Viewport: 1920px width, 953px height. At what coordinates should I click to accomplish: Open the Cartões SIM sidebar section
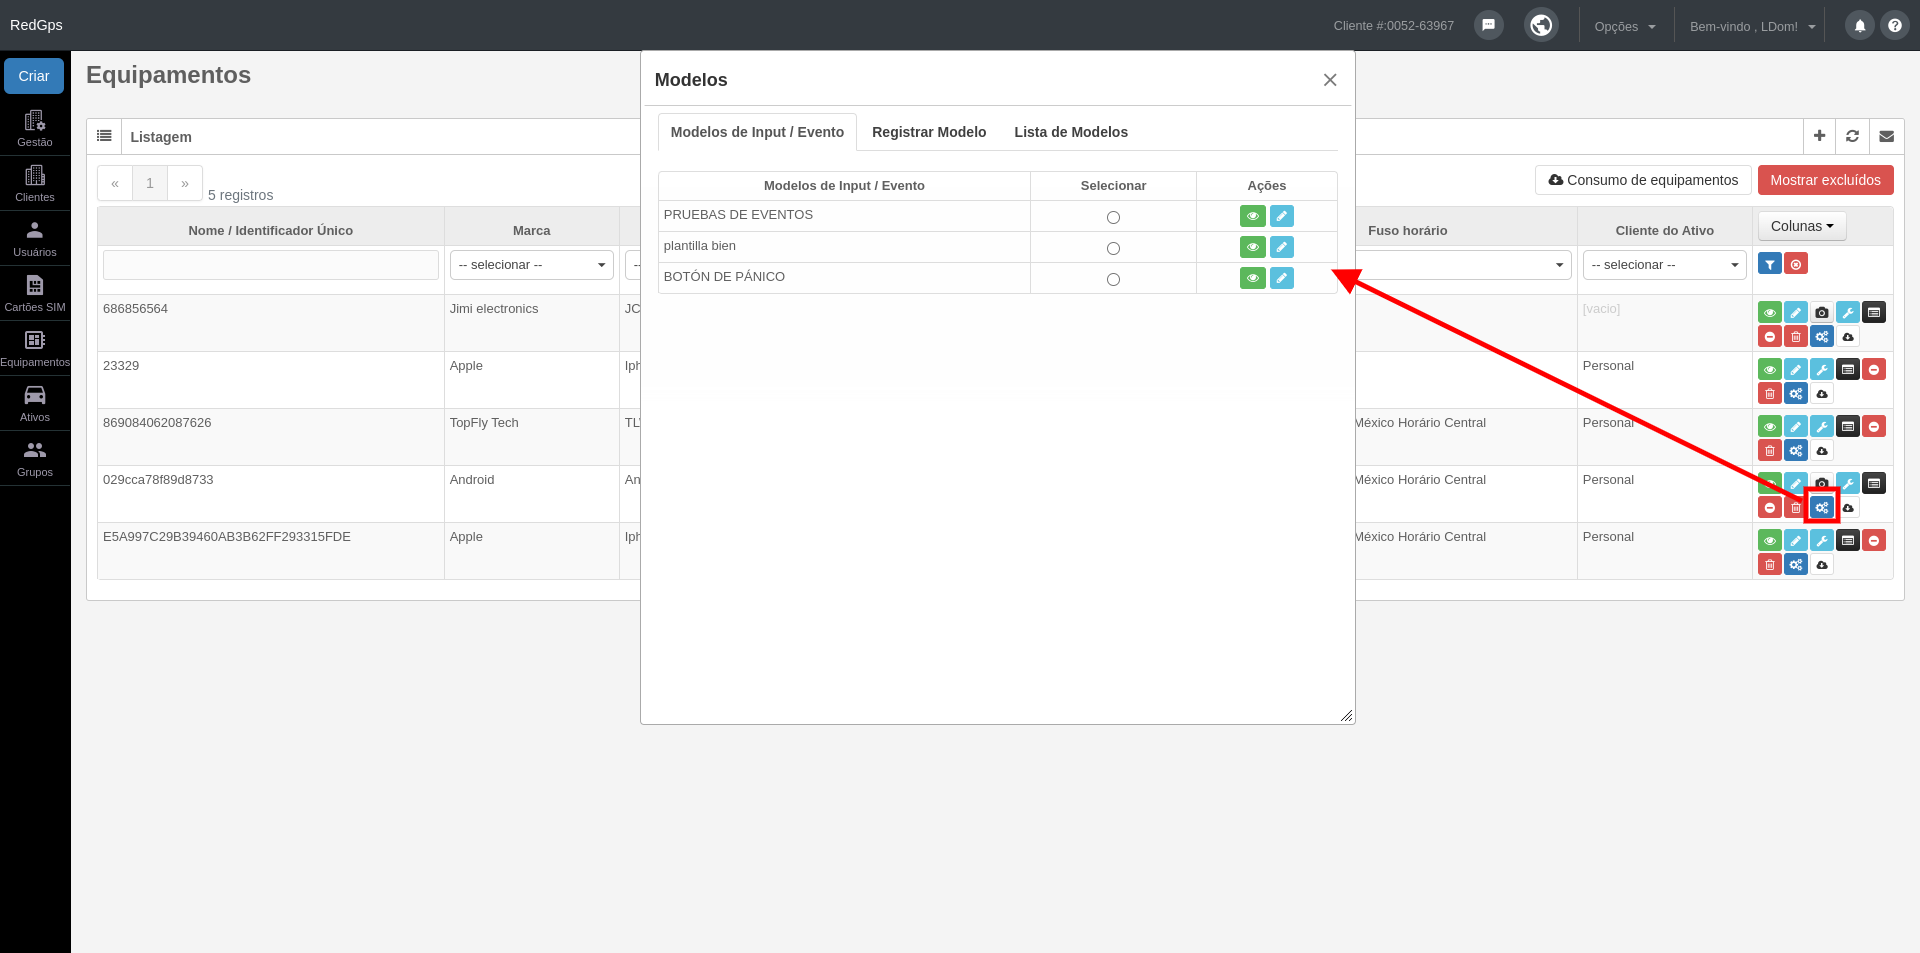pos(35,293)
